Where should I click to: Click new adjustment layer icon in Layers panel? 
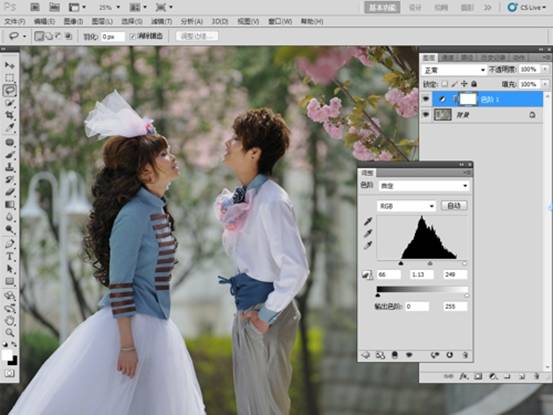pos(493,377)
